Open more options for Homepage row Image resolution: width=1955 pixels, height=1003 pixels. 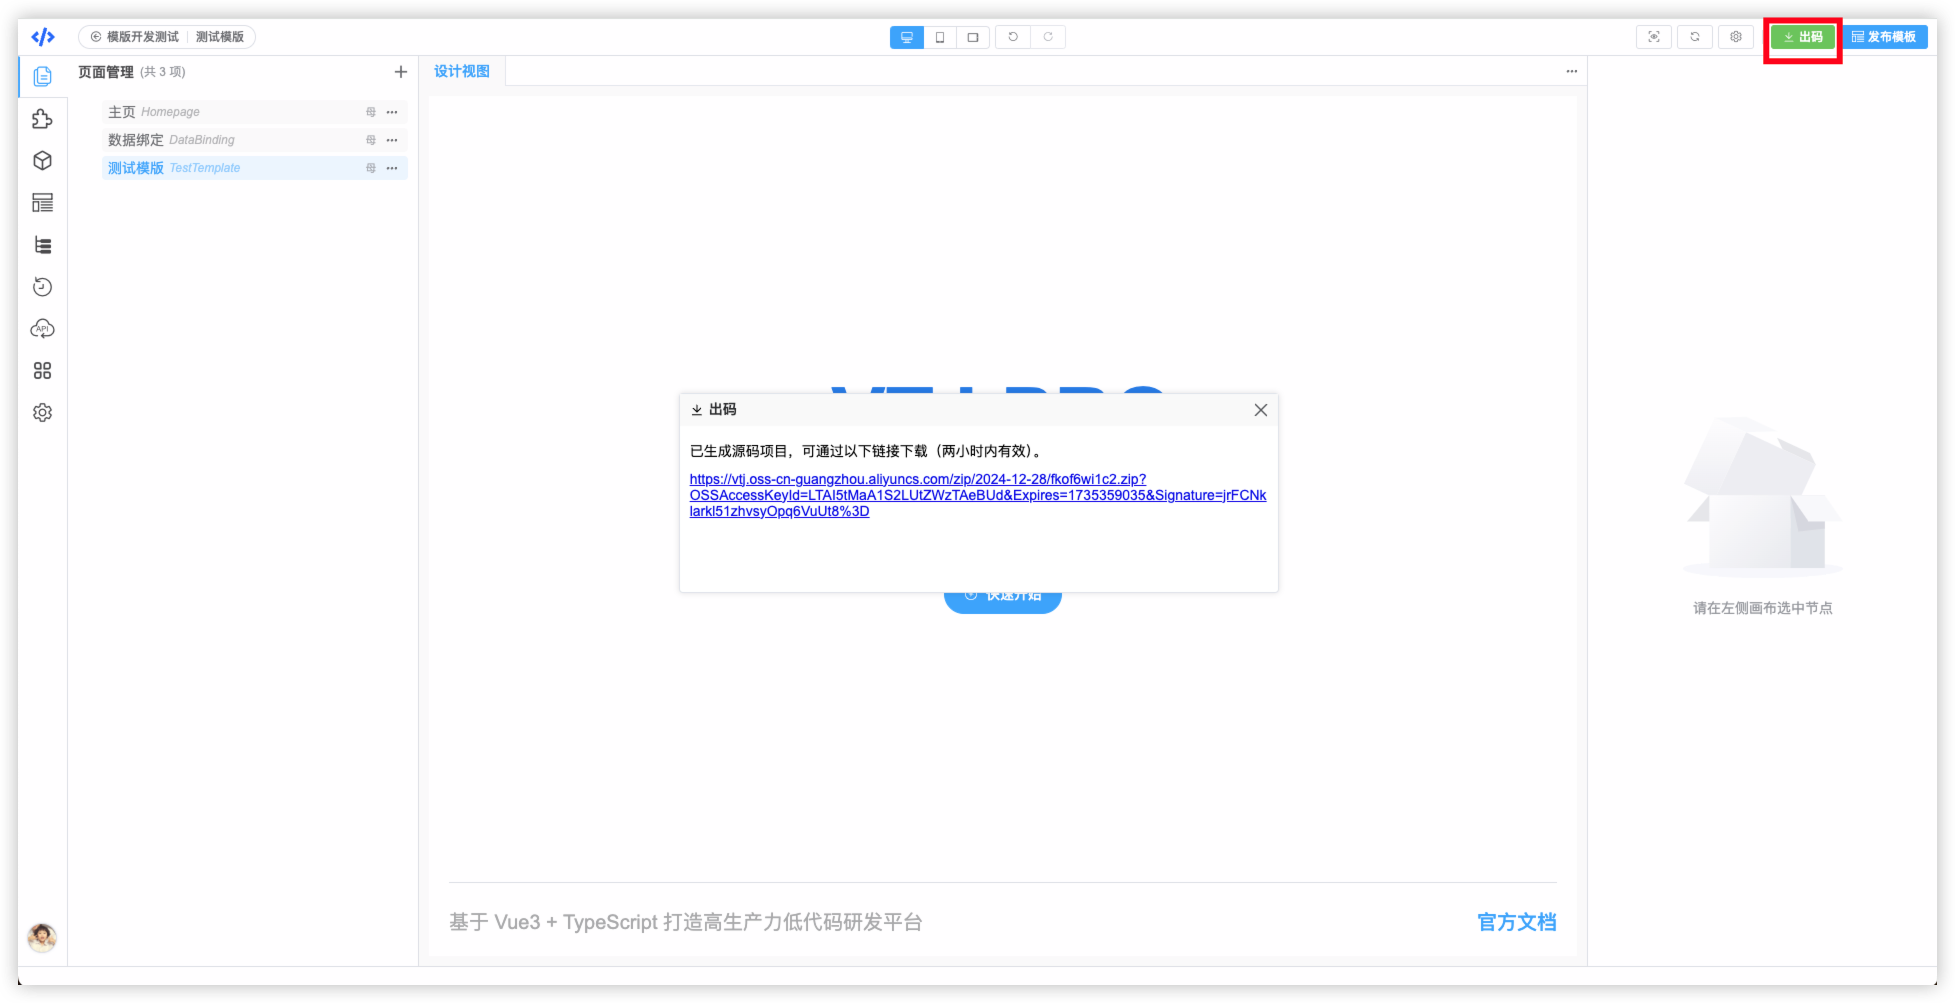click(x=392, y=112)
